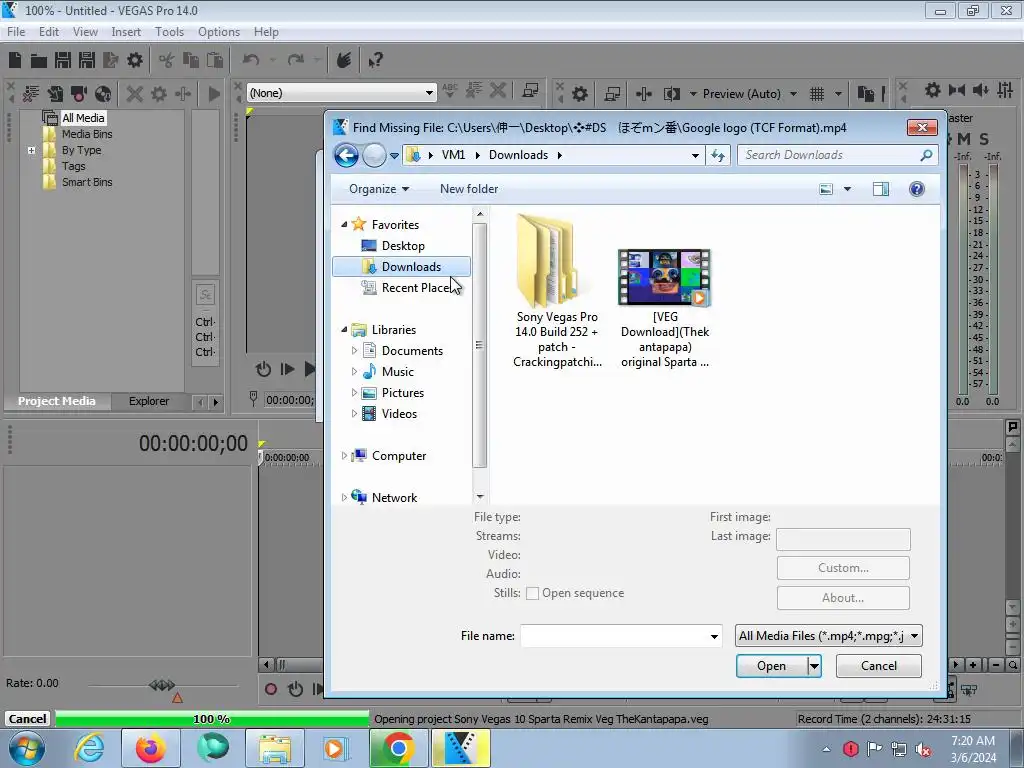The image size is (1024, 768).
Task: Click the Overlays grid icon in preview toolbar
Action: (x=816, y=94)
